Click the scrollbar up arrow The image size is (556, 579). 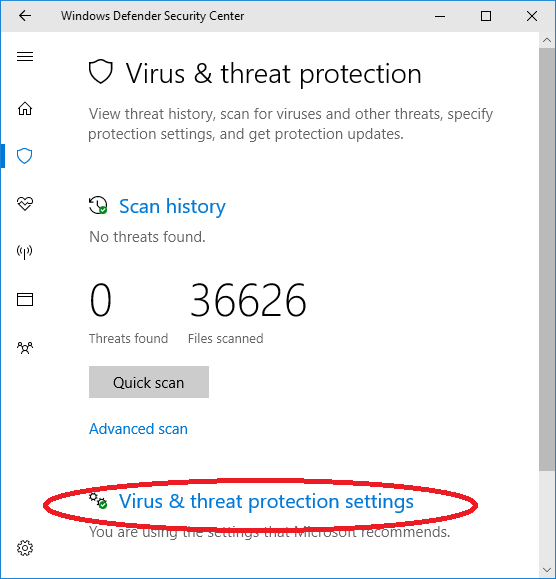click(547, 40)
